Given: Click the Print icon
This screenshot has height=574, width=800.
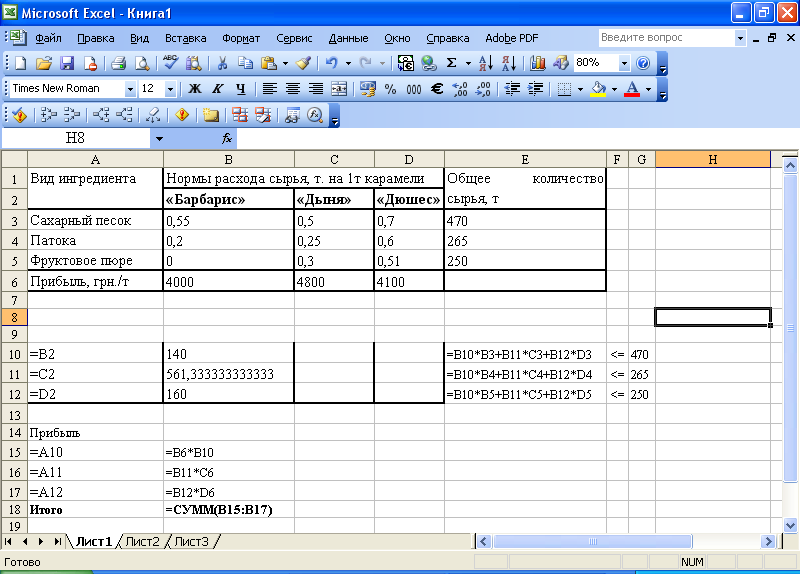Looking at the screenshot, I should pos(118,63).
